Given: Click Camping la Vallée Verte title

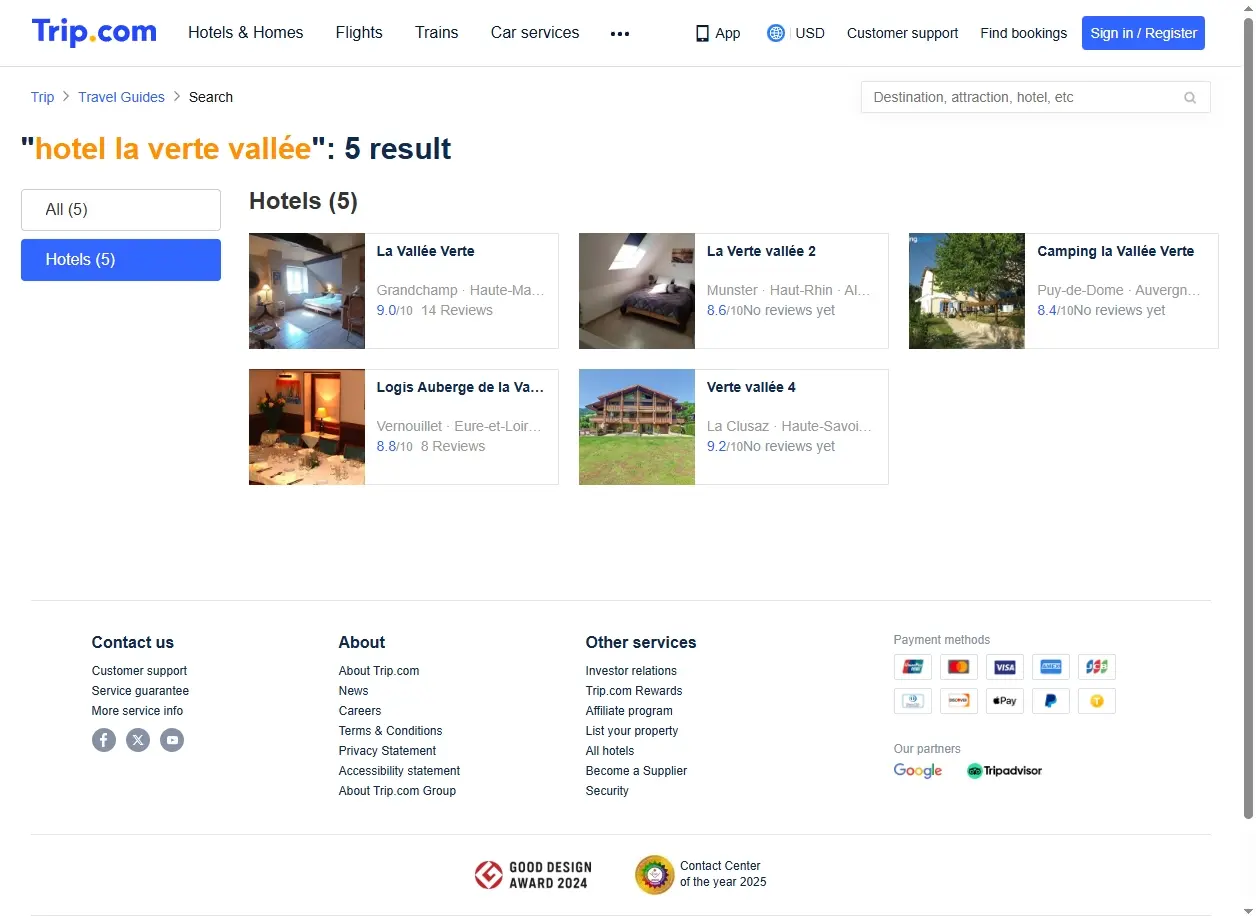Looking at the screenshot, I should click(1116, 251).
